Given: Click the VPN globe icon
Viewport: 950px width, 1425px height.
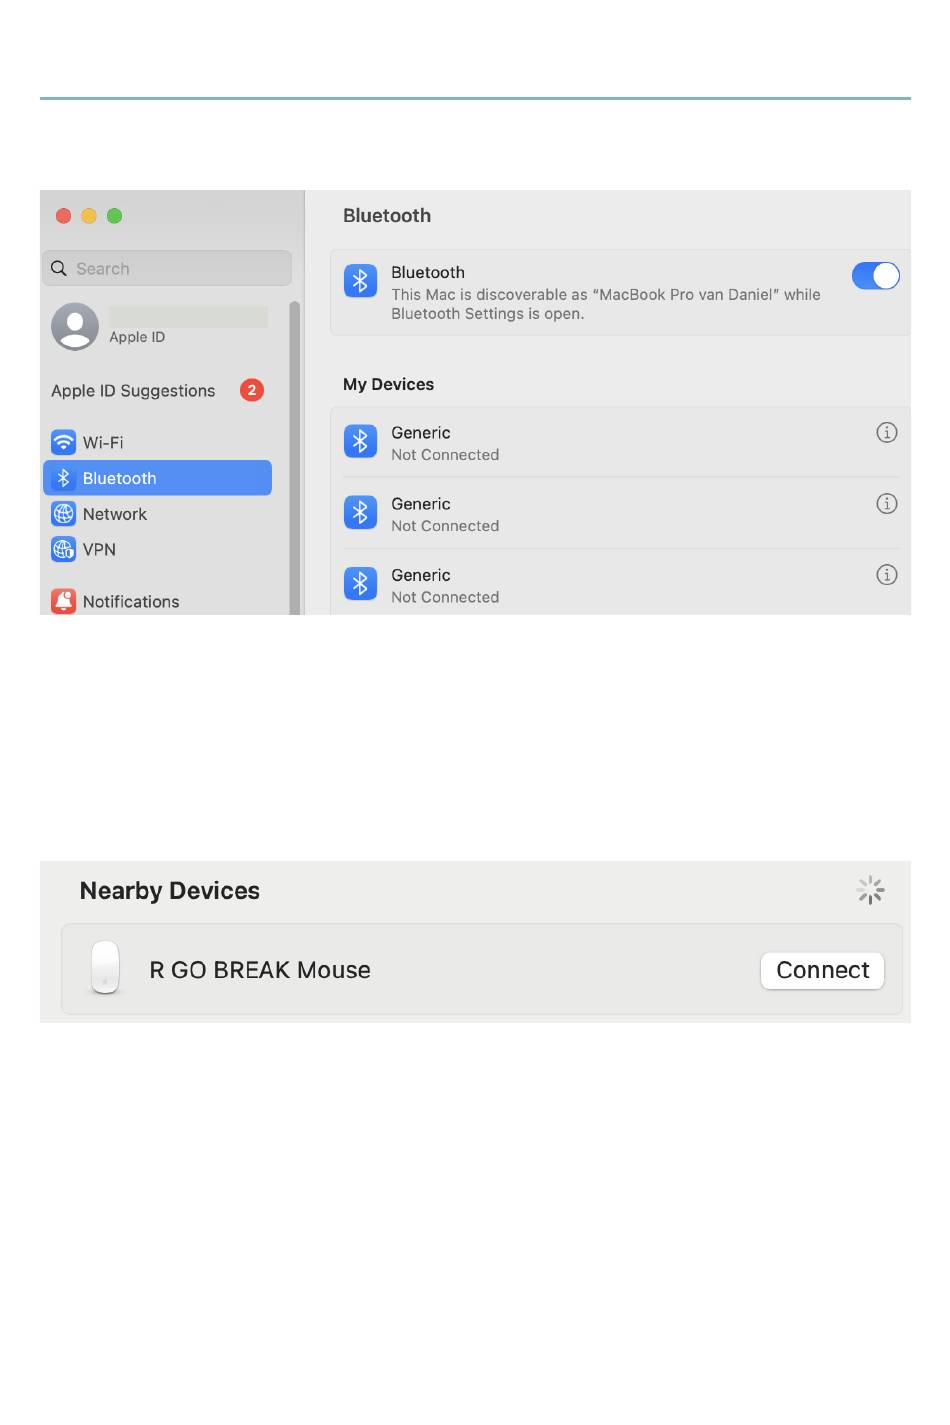Looking at the screenshot, I should tap(63, 549).
